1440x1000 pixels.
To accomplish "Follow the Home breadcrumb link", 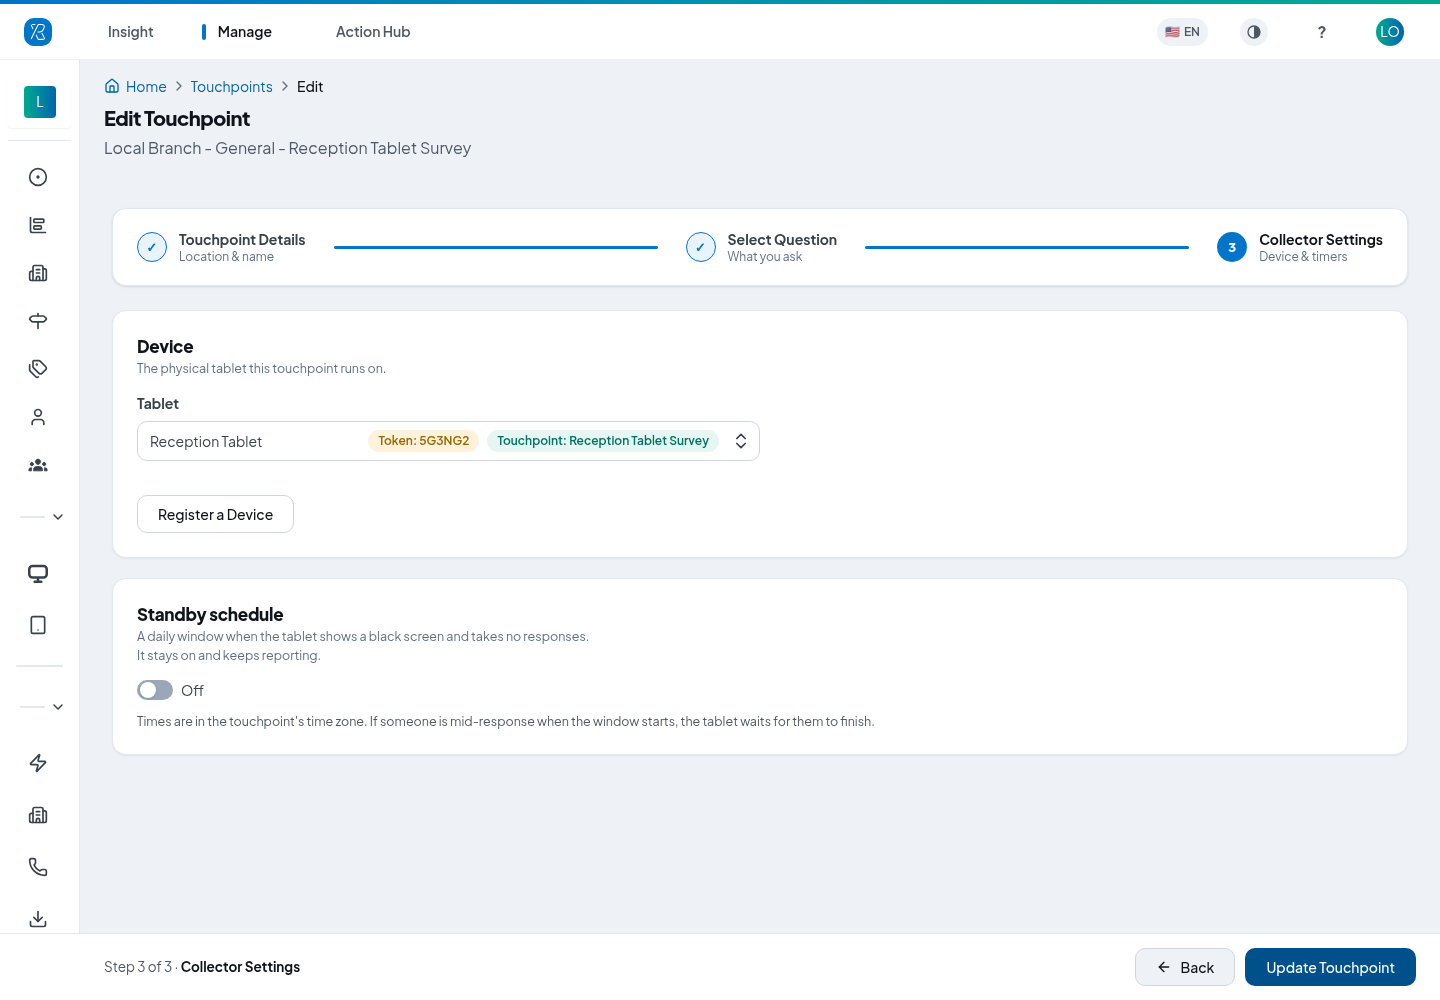I will click(x=146, y=87).
